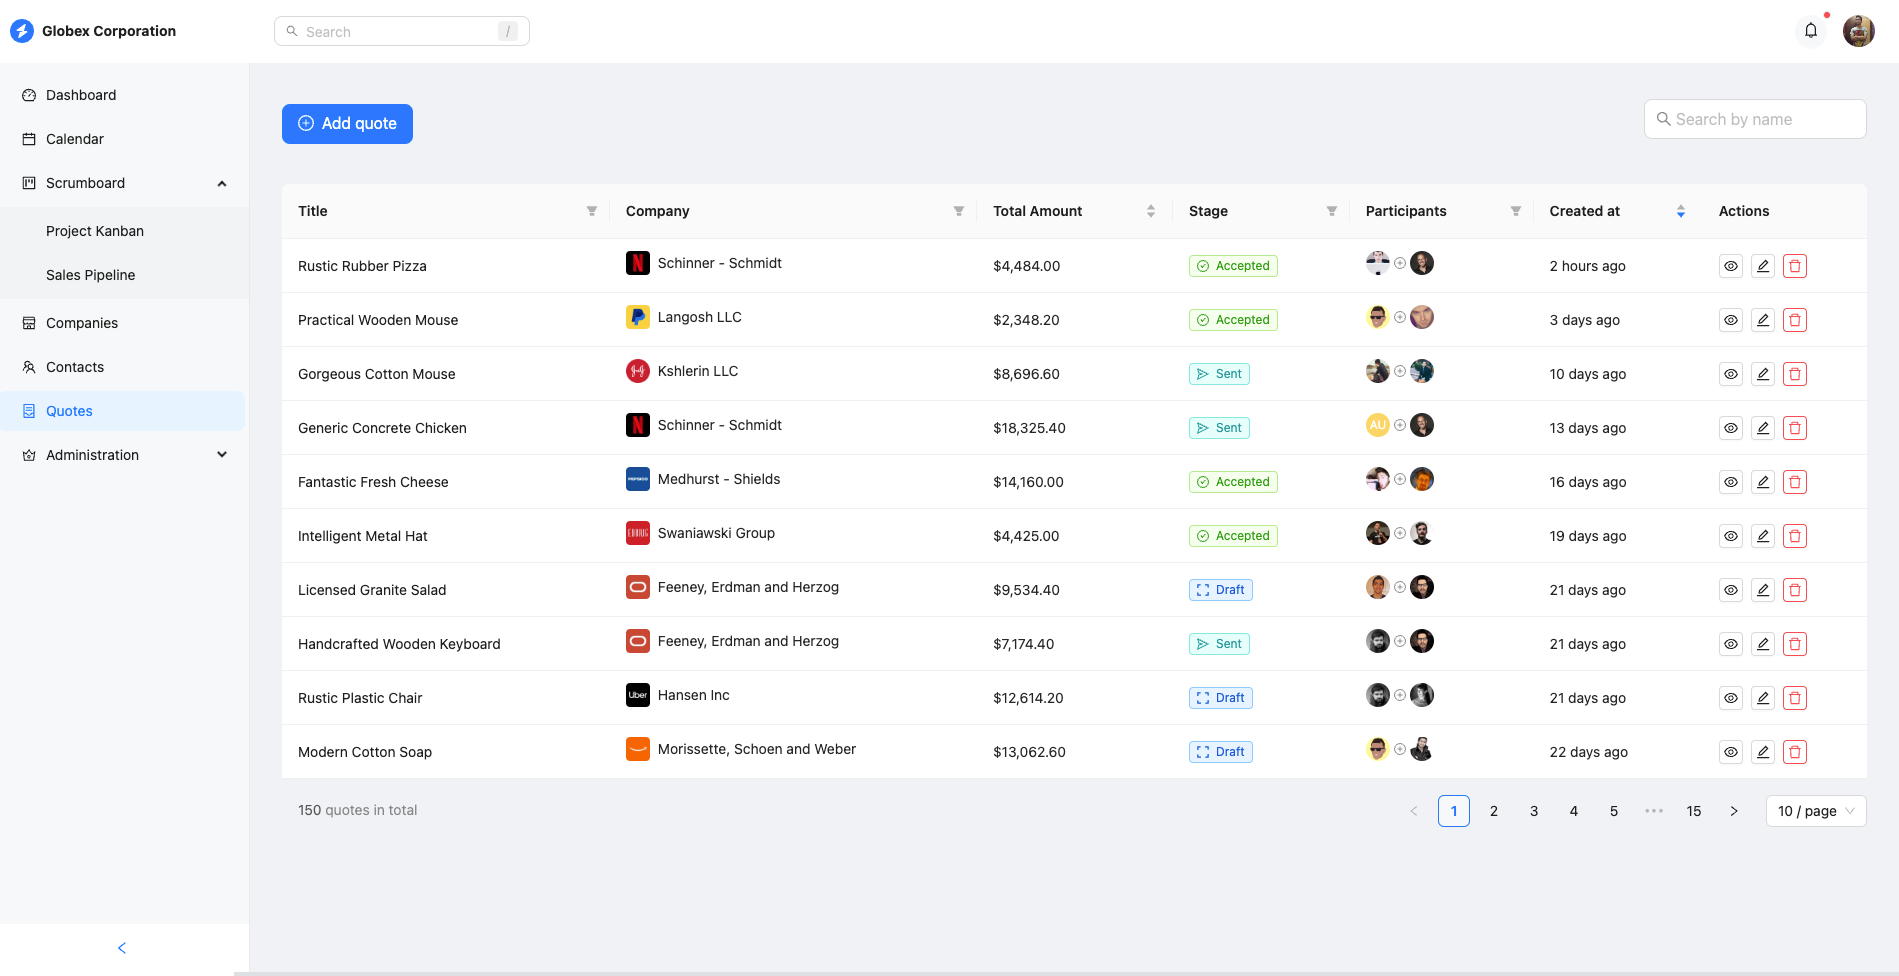The image size is (1899, 976).
Task: Edit the Generic Concrete Chicken quote
Action: (x=1763, y=428)
